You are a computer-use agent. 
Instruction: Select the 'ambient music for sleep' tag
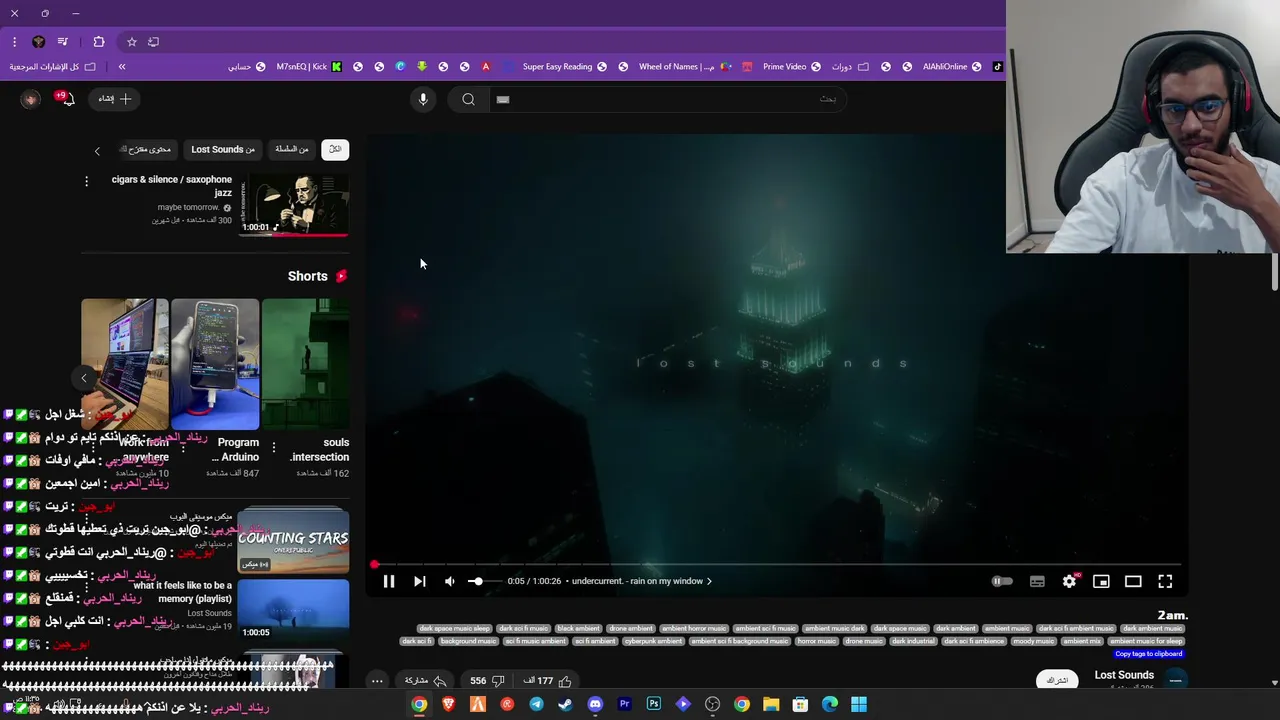point(1146,641)
